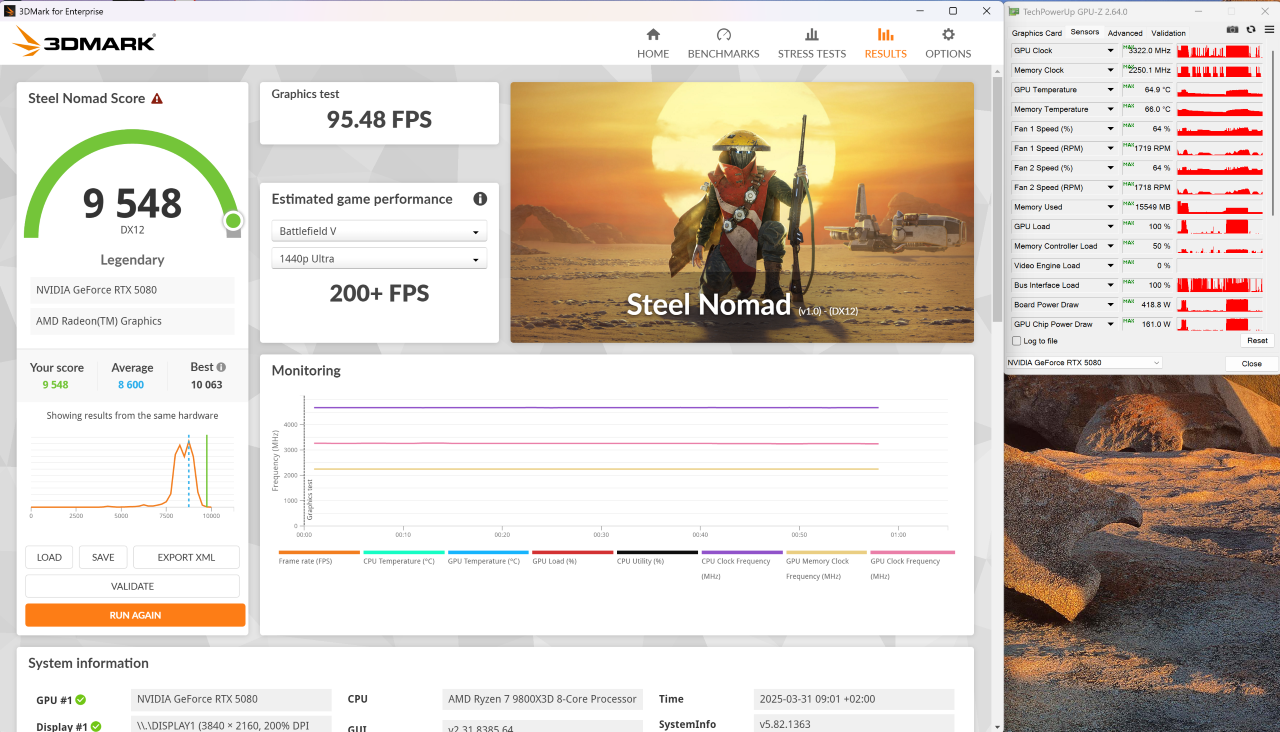Click the info icon for Estimated game performance
Image resolution: width=1280 pixels, height=732 pixels.
point(480,199)
